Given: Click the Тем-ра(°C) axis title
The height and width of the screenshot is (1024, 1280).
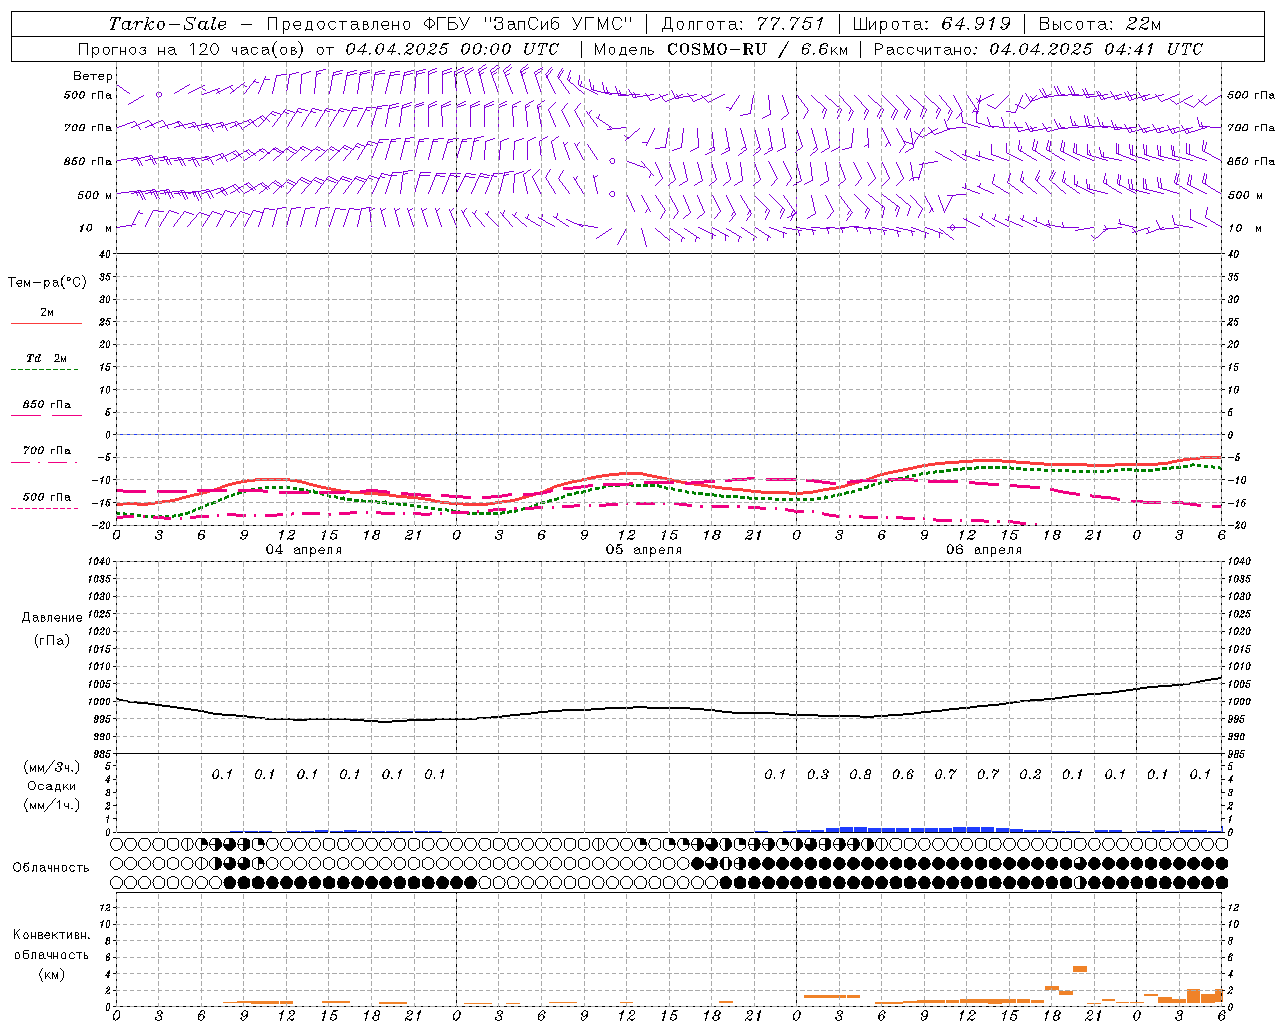Looking at the screenshot, I should coord(47,283).
